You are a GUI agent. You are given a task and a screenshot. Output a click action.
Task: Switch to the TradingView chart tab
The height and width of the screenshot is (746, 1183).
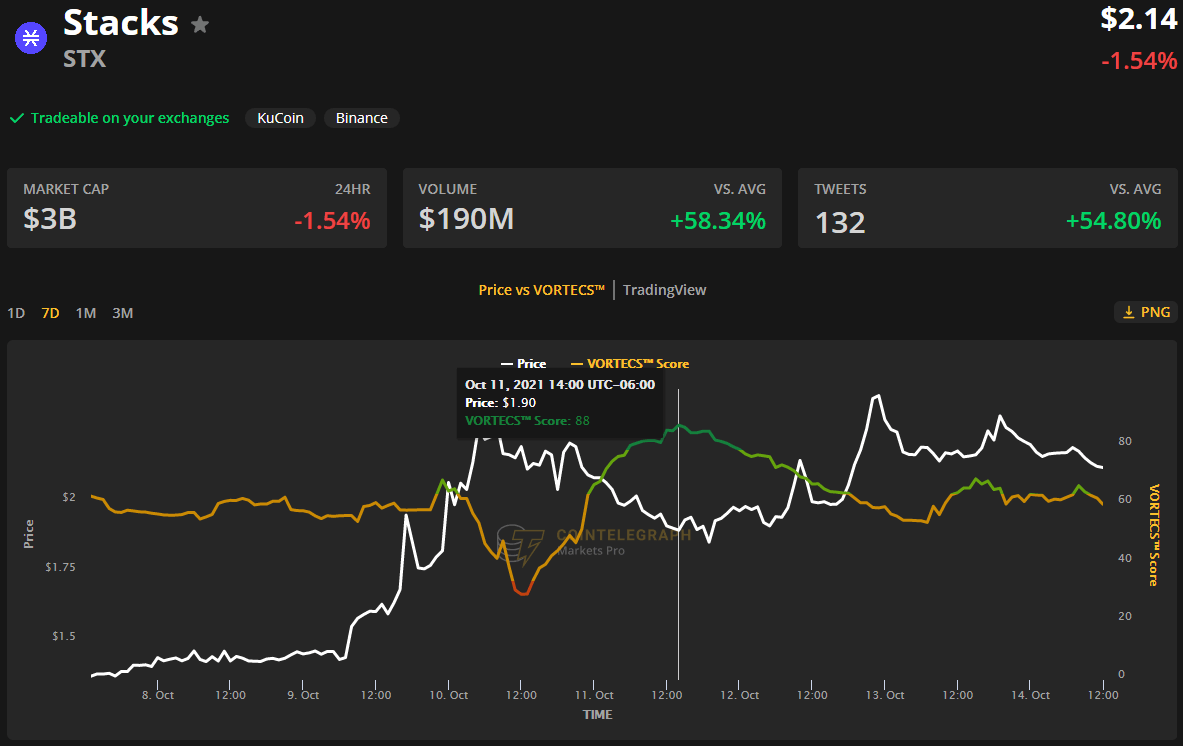[664, 289]
